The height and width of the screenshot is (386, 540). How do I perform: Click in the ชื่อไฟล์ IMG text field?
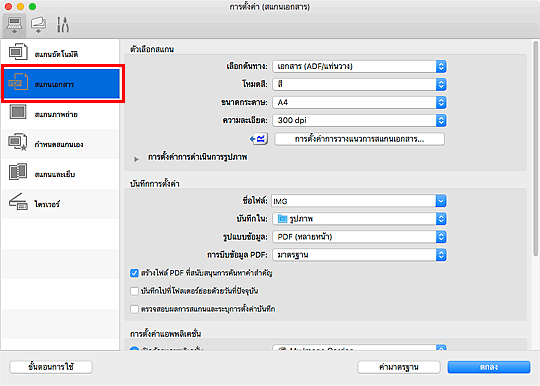[353, 201]
